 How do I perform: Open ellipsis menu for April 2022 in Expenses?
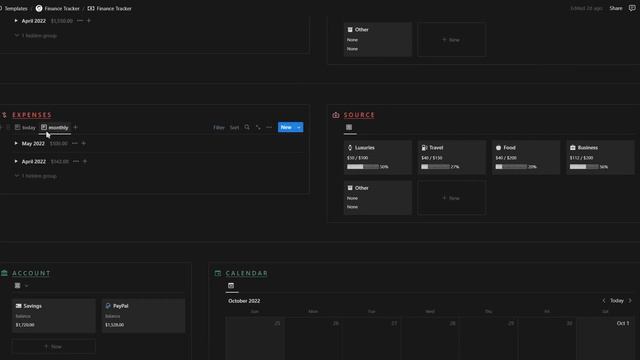point(76,161)
